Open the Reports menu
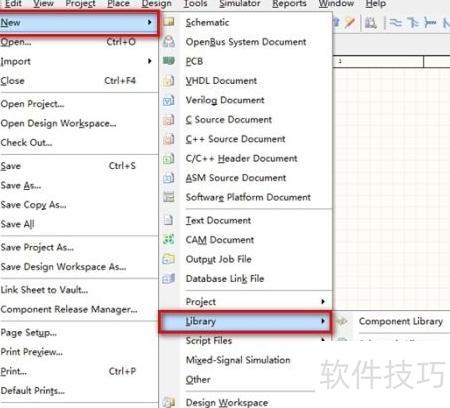The image size is (450, 408). pyautogui.click(x=289, y=4)
